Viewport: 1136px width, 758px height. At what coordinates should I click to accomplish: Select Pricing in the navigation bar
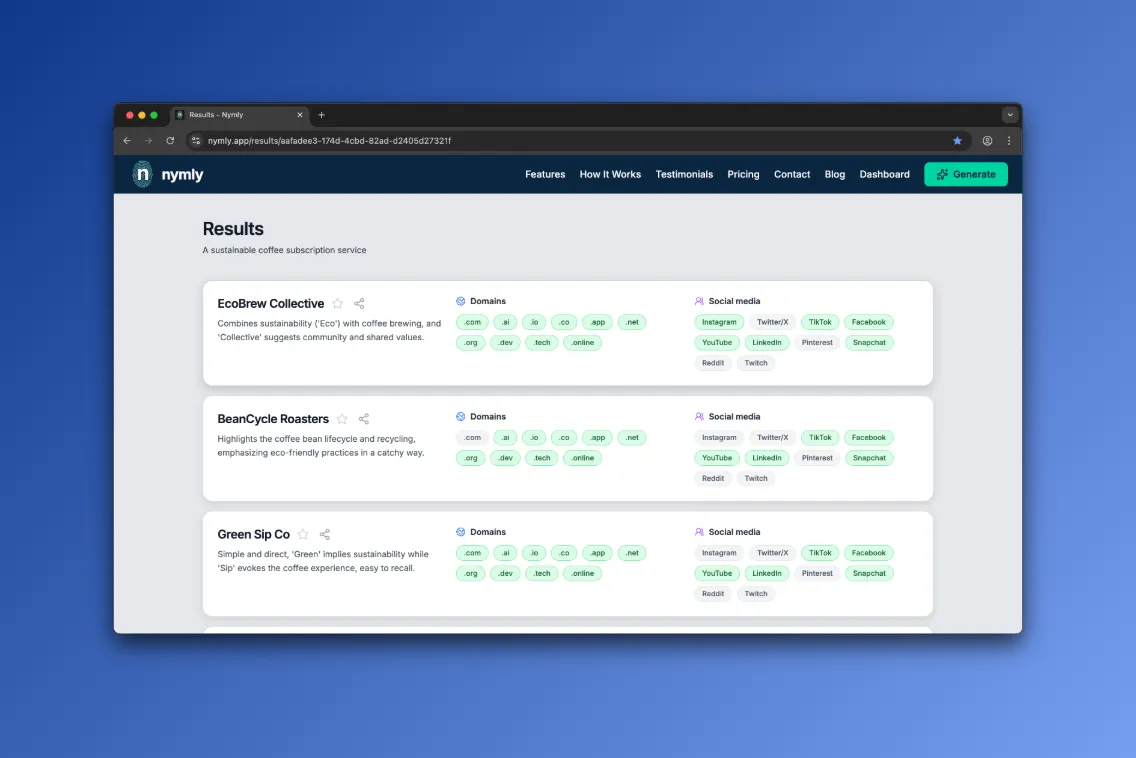pyautogui.click(x=743, y=174)
